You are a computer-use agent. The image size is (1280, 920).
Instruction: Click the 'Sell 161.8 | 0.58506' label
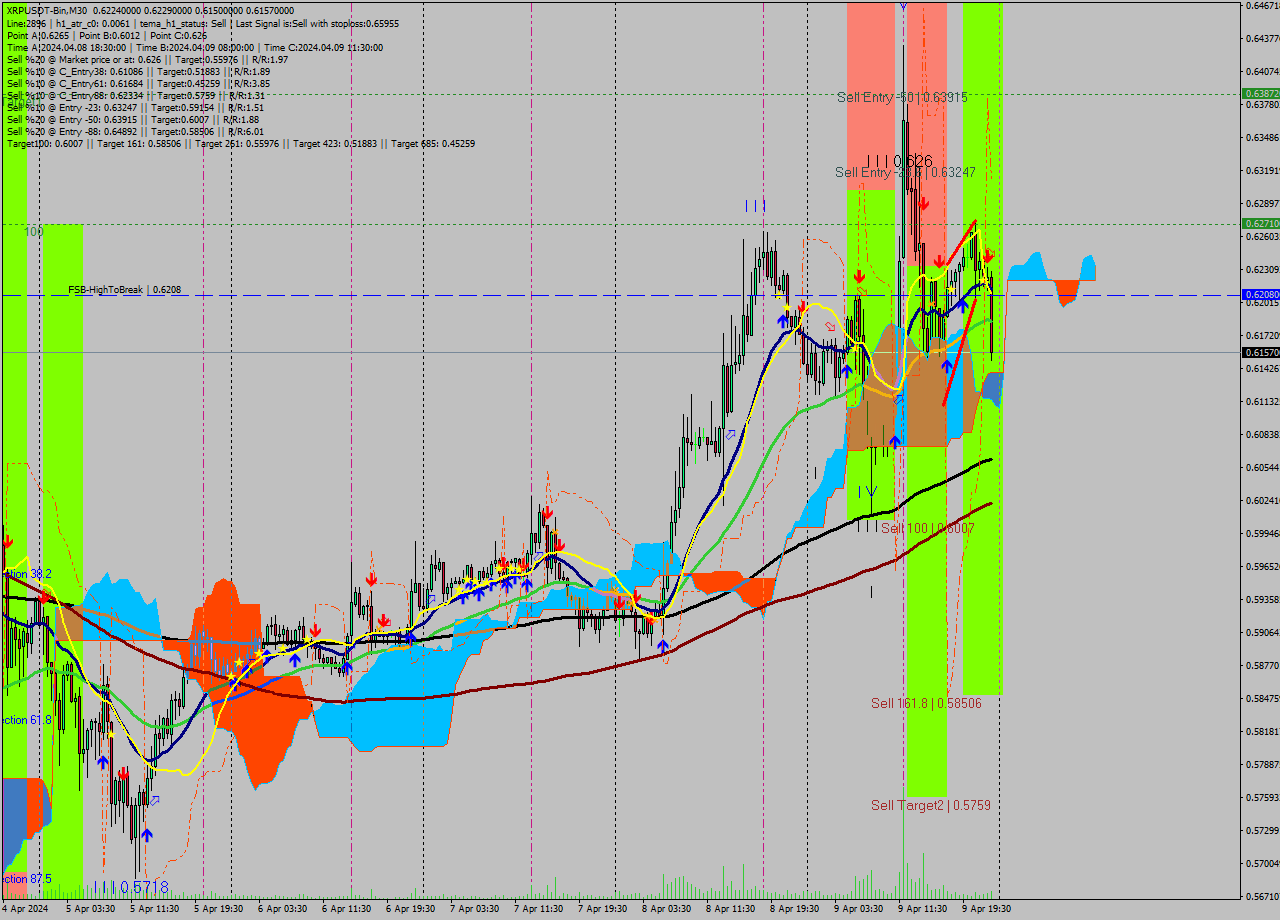pos(926,703)
